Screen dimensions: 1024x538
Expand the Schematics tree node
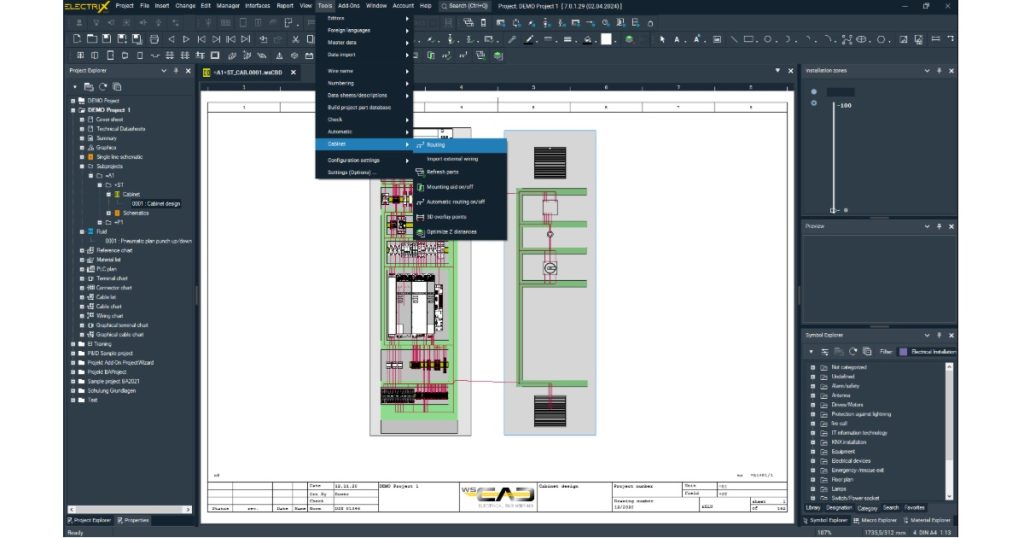coord(109,213)
